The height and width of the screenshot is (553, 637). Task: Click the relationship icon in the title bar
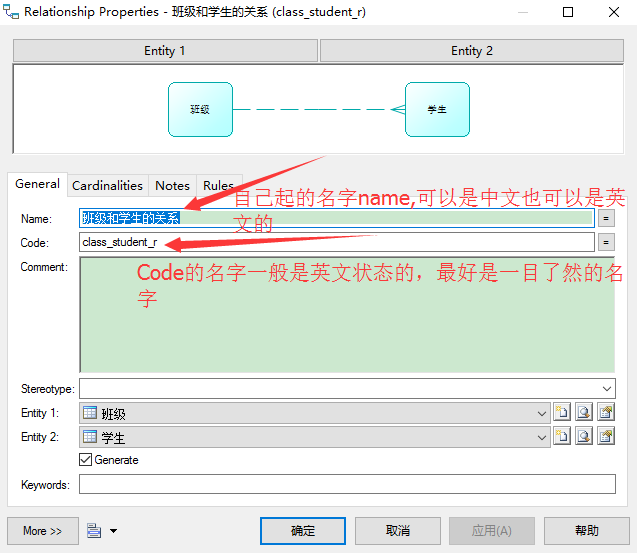11,12
